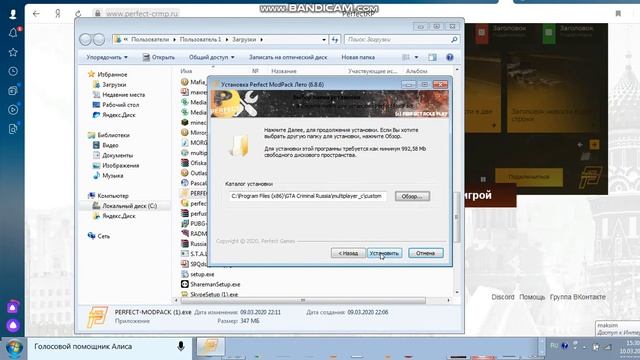This screenshot has width=640, height=360.
Task: Open browser sidebar favorites star
Action: 13,52
